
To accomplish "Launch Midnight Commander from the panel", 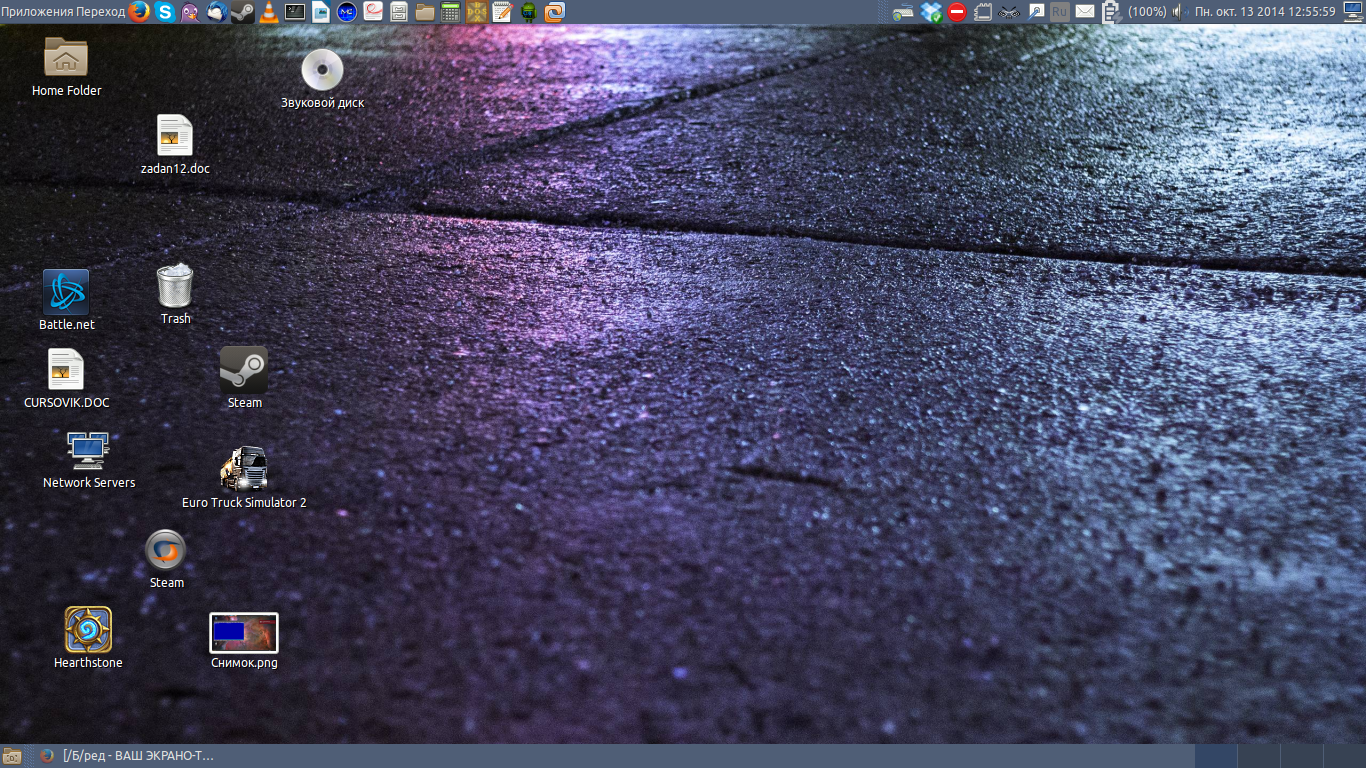I will pos(346,12).
